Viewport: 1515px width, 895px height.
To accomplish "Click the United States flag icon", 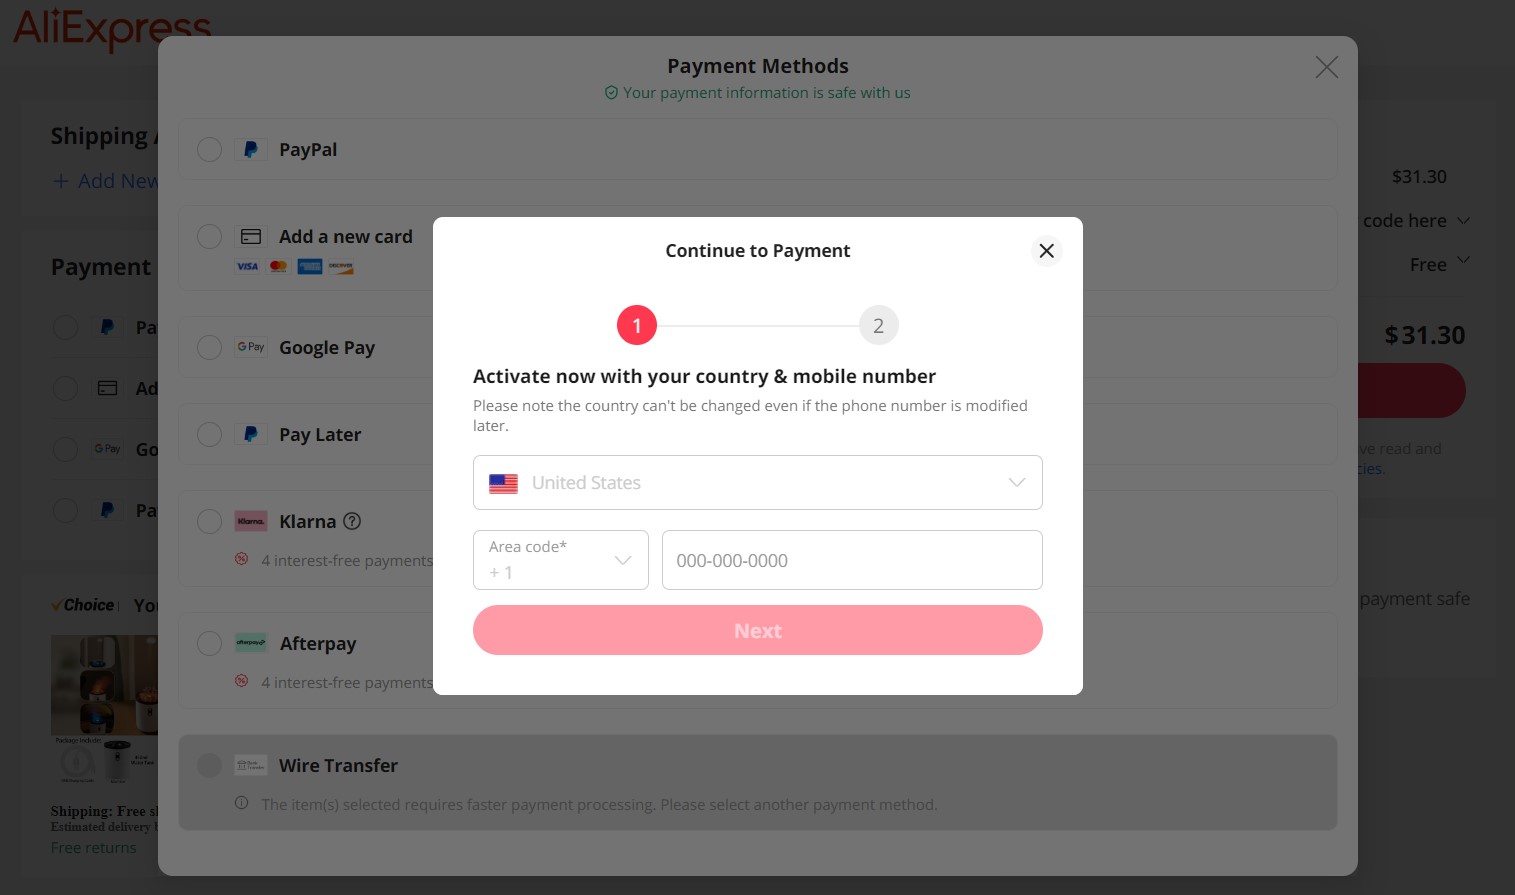I will coord(503,483).
